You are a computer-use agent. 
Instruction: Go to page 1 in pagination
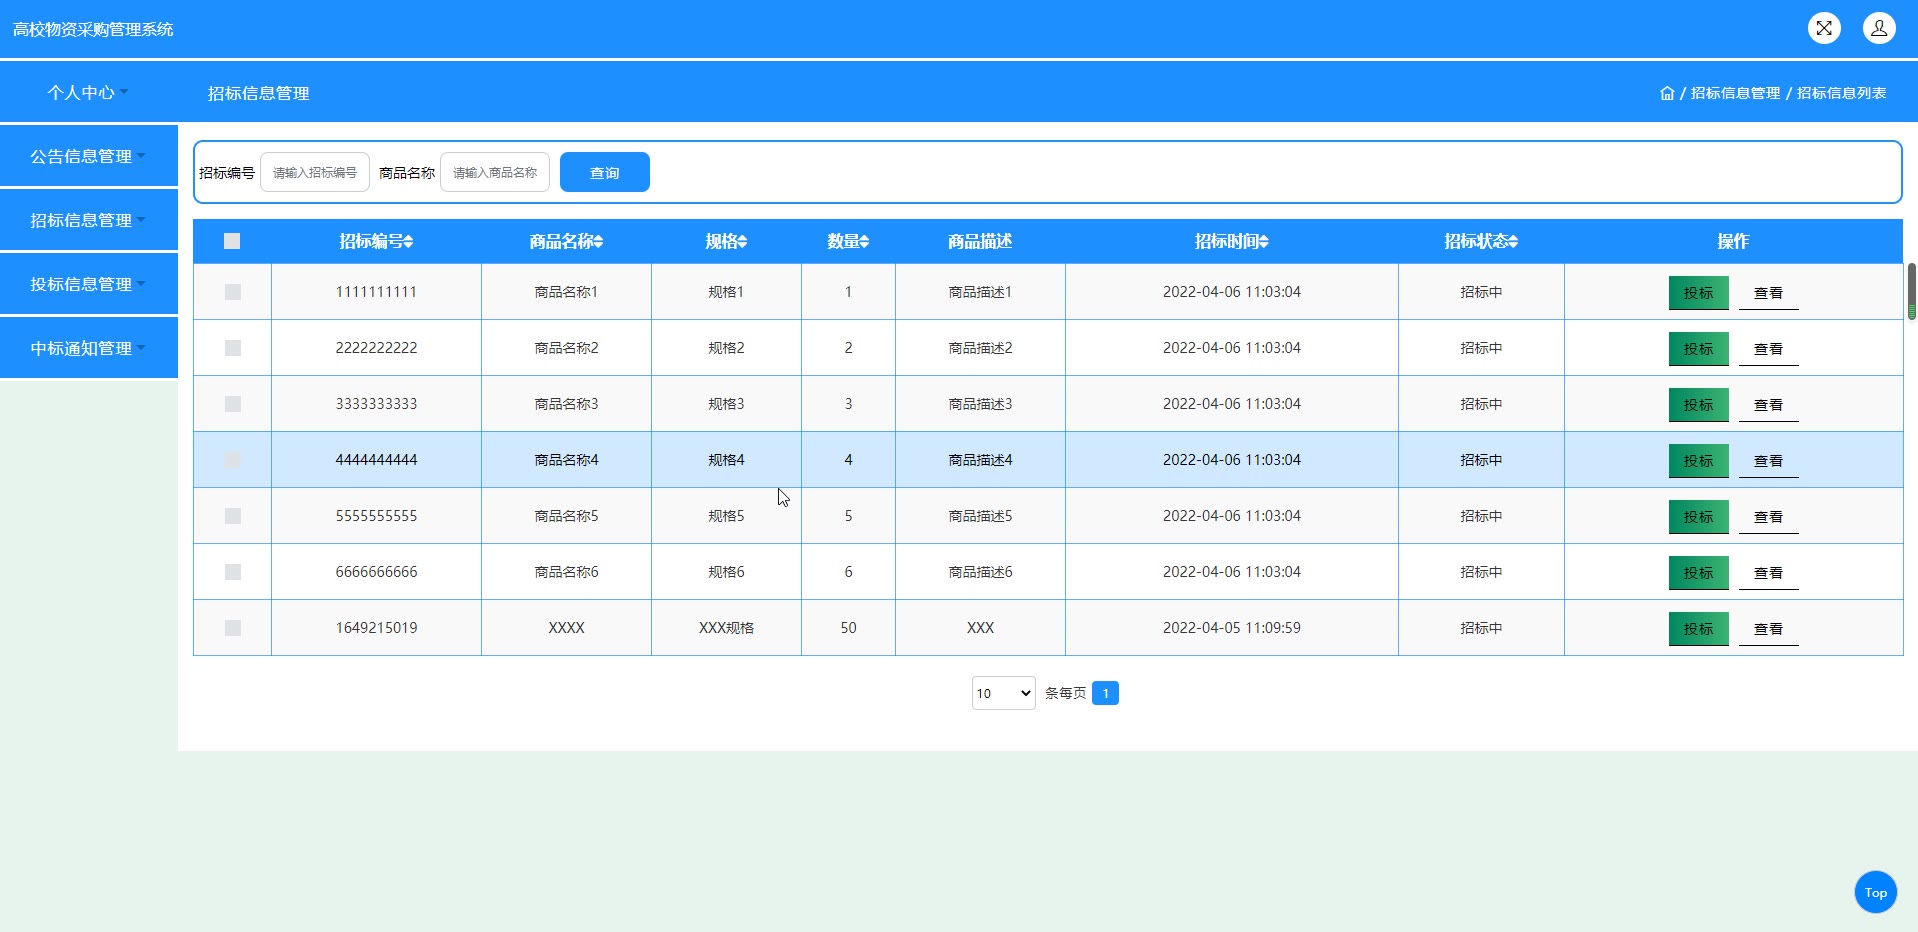coord(1105,693)
